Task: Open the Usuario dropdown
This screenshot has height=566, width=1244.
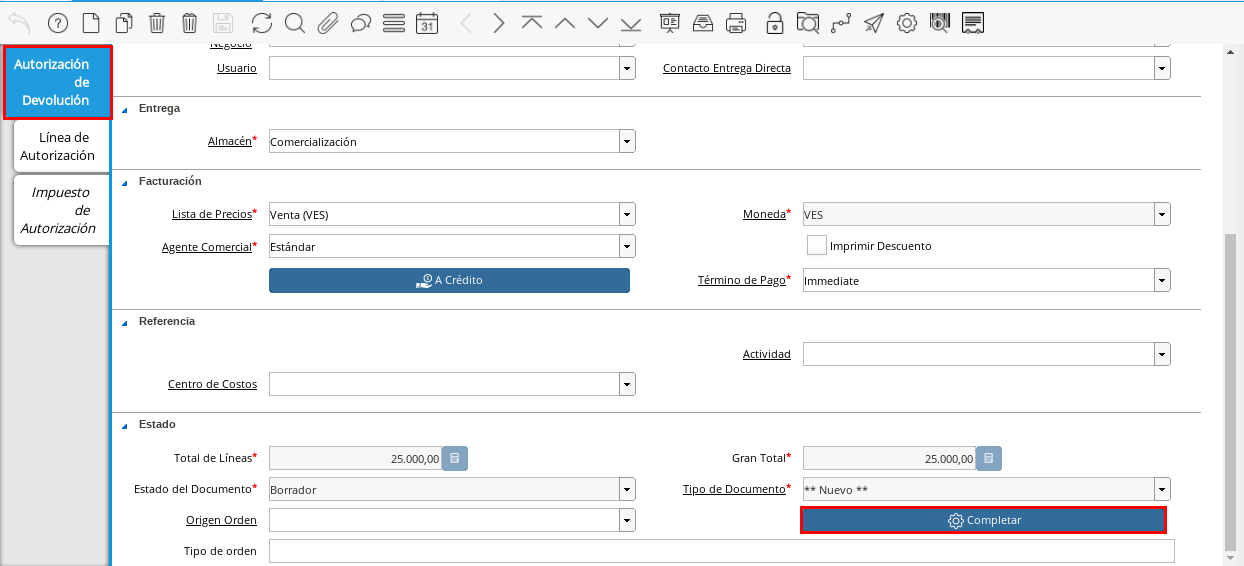Action: [627, 68]
